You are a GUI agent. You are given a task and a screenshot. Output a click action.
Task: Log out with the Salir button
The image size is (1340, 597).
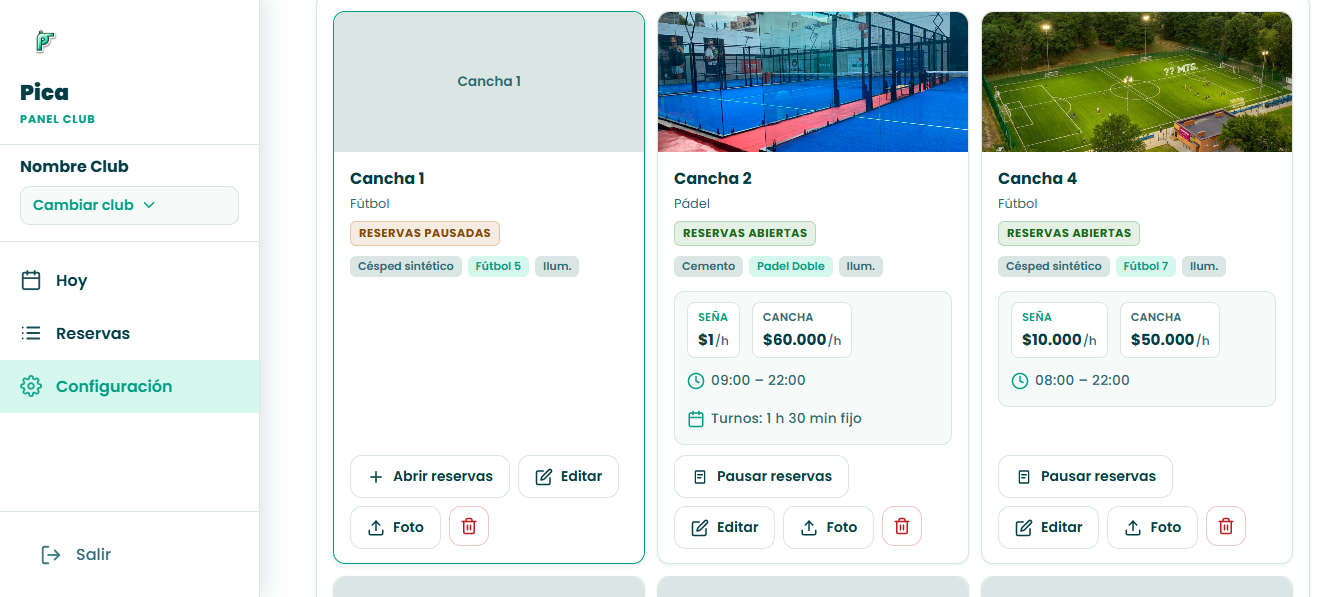coord(75,554)
